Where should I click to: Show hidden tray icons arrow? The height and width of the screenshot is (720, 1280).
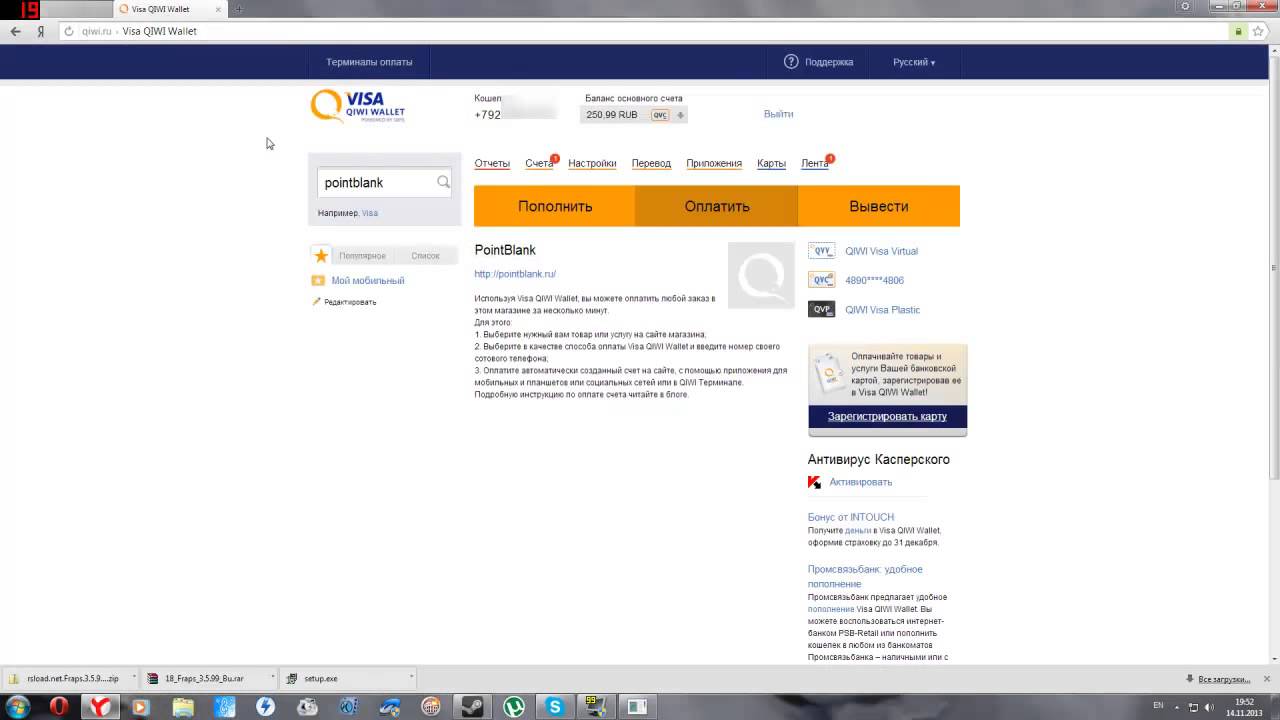point(1177,707)
